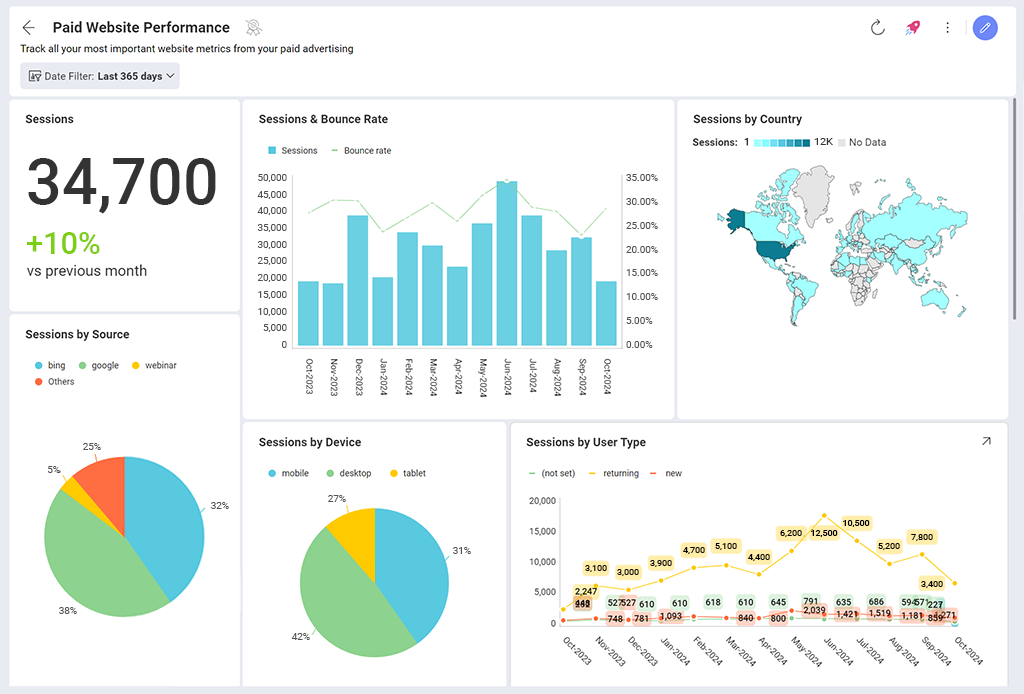Image resolution: width=1024 pixels, height=694 pixels.
Task: Toggle the desktop legend entry
Action: (349, 473)
